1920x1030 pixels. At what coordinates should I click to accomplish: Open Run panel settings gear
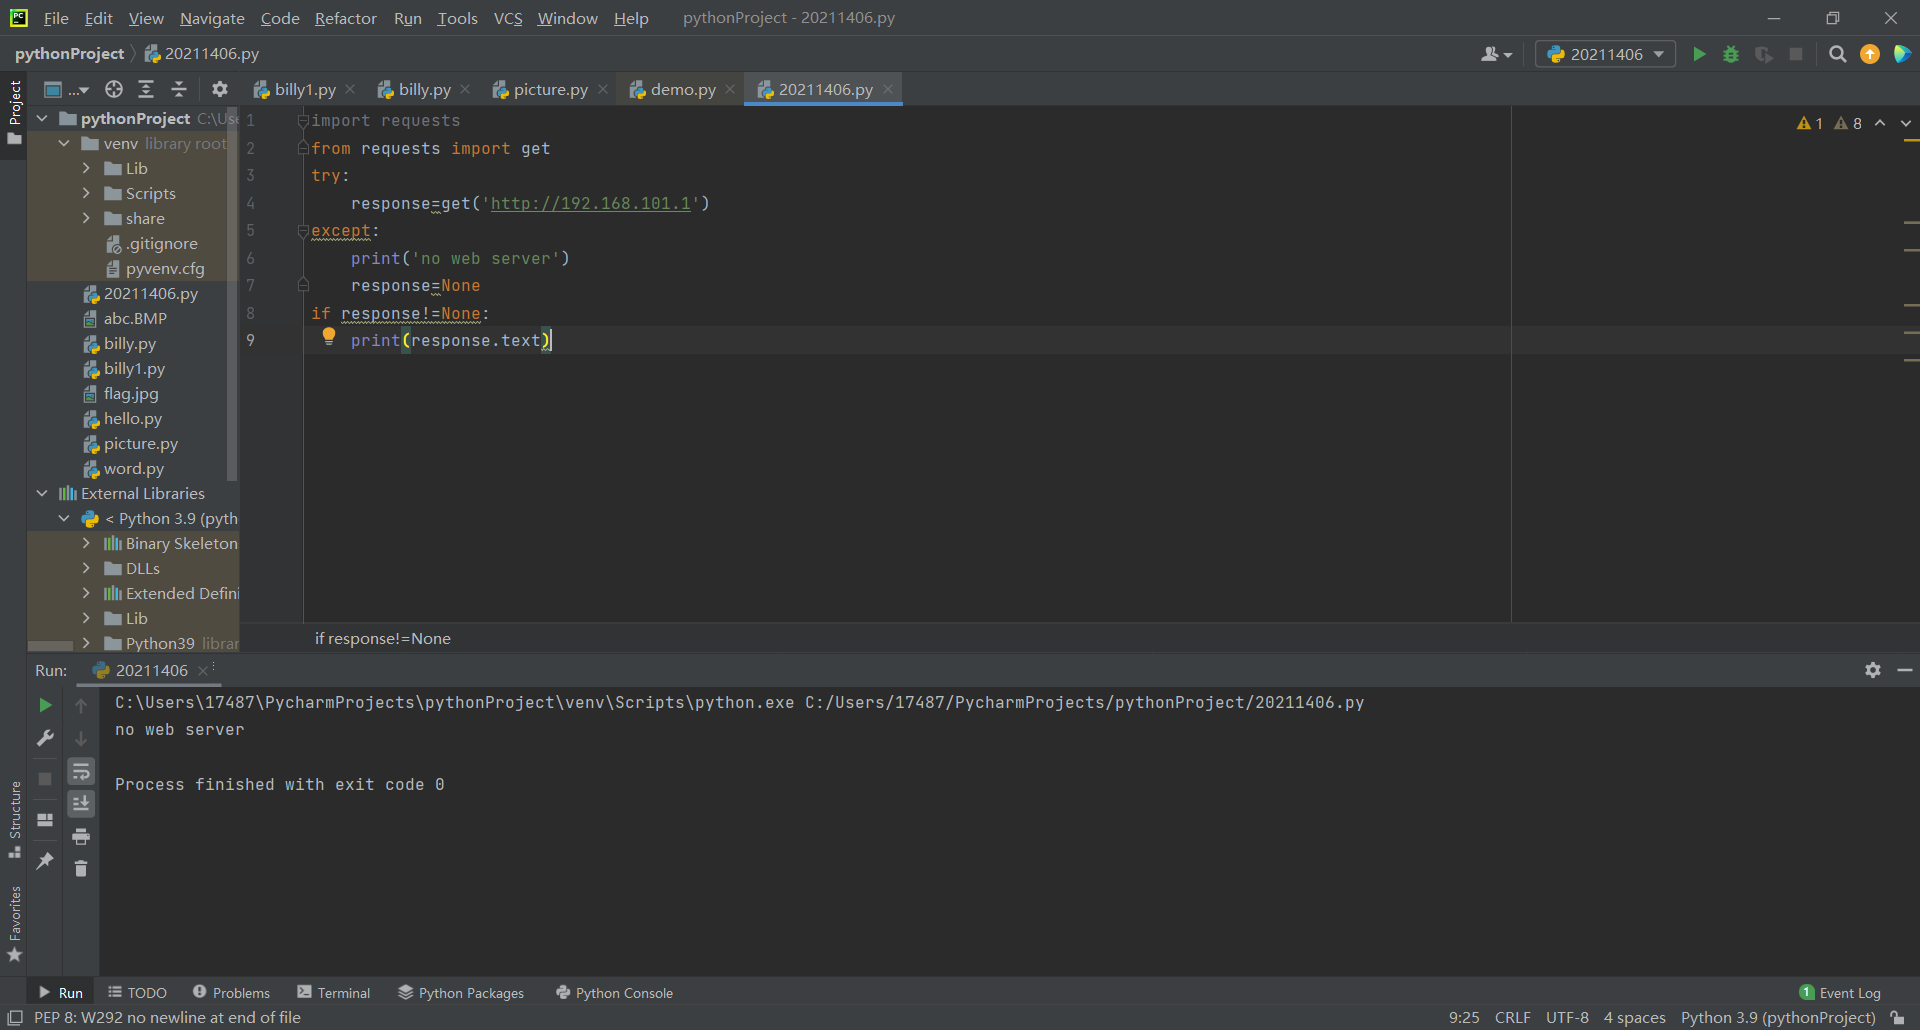1873,670
